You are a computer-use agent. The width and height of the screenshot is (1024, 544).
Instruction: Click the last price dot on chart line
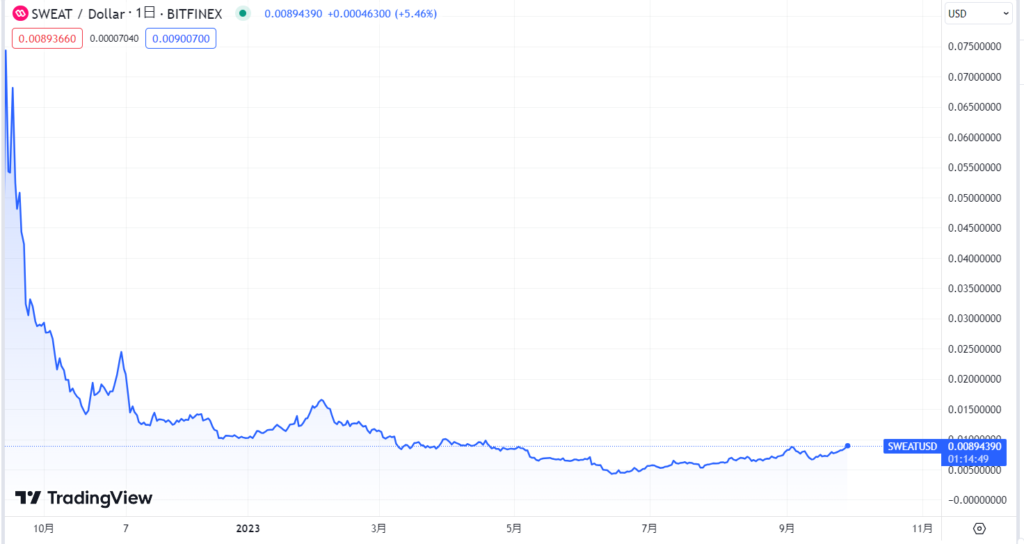click(x=848, y=445)
